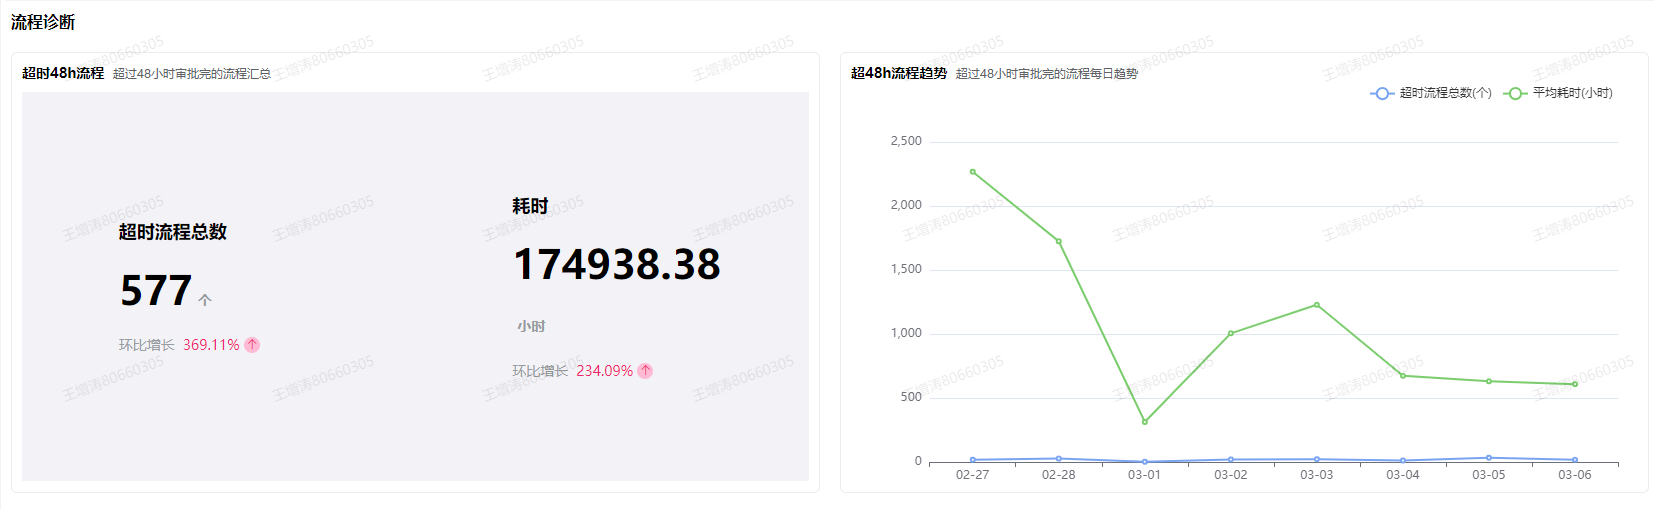
Task: Click the blue data point at 03-05
Action: point(1489,458)
